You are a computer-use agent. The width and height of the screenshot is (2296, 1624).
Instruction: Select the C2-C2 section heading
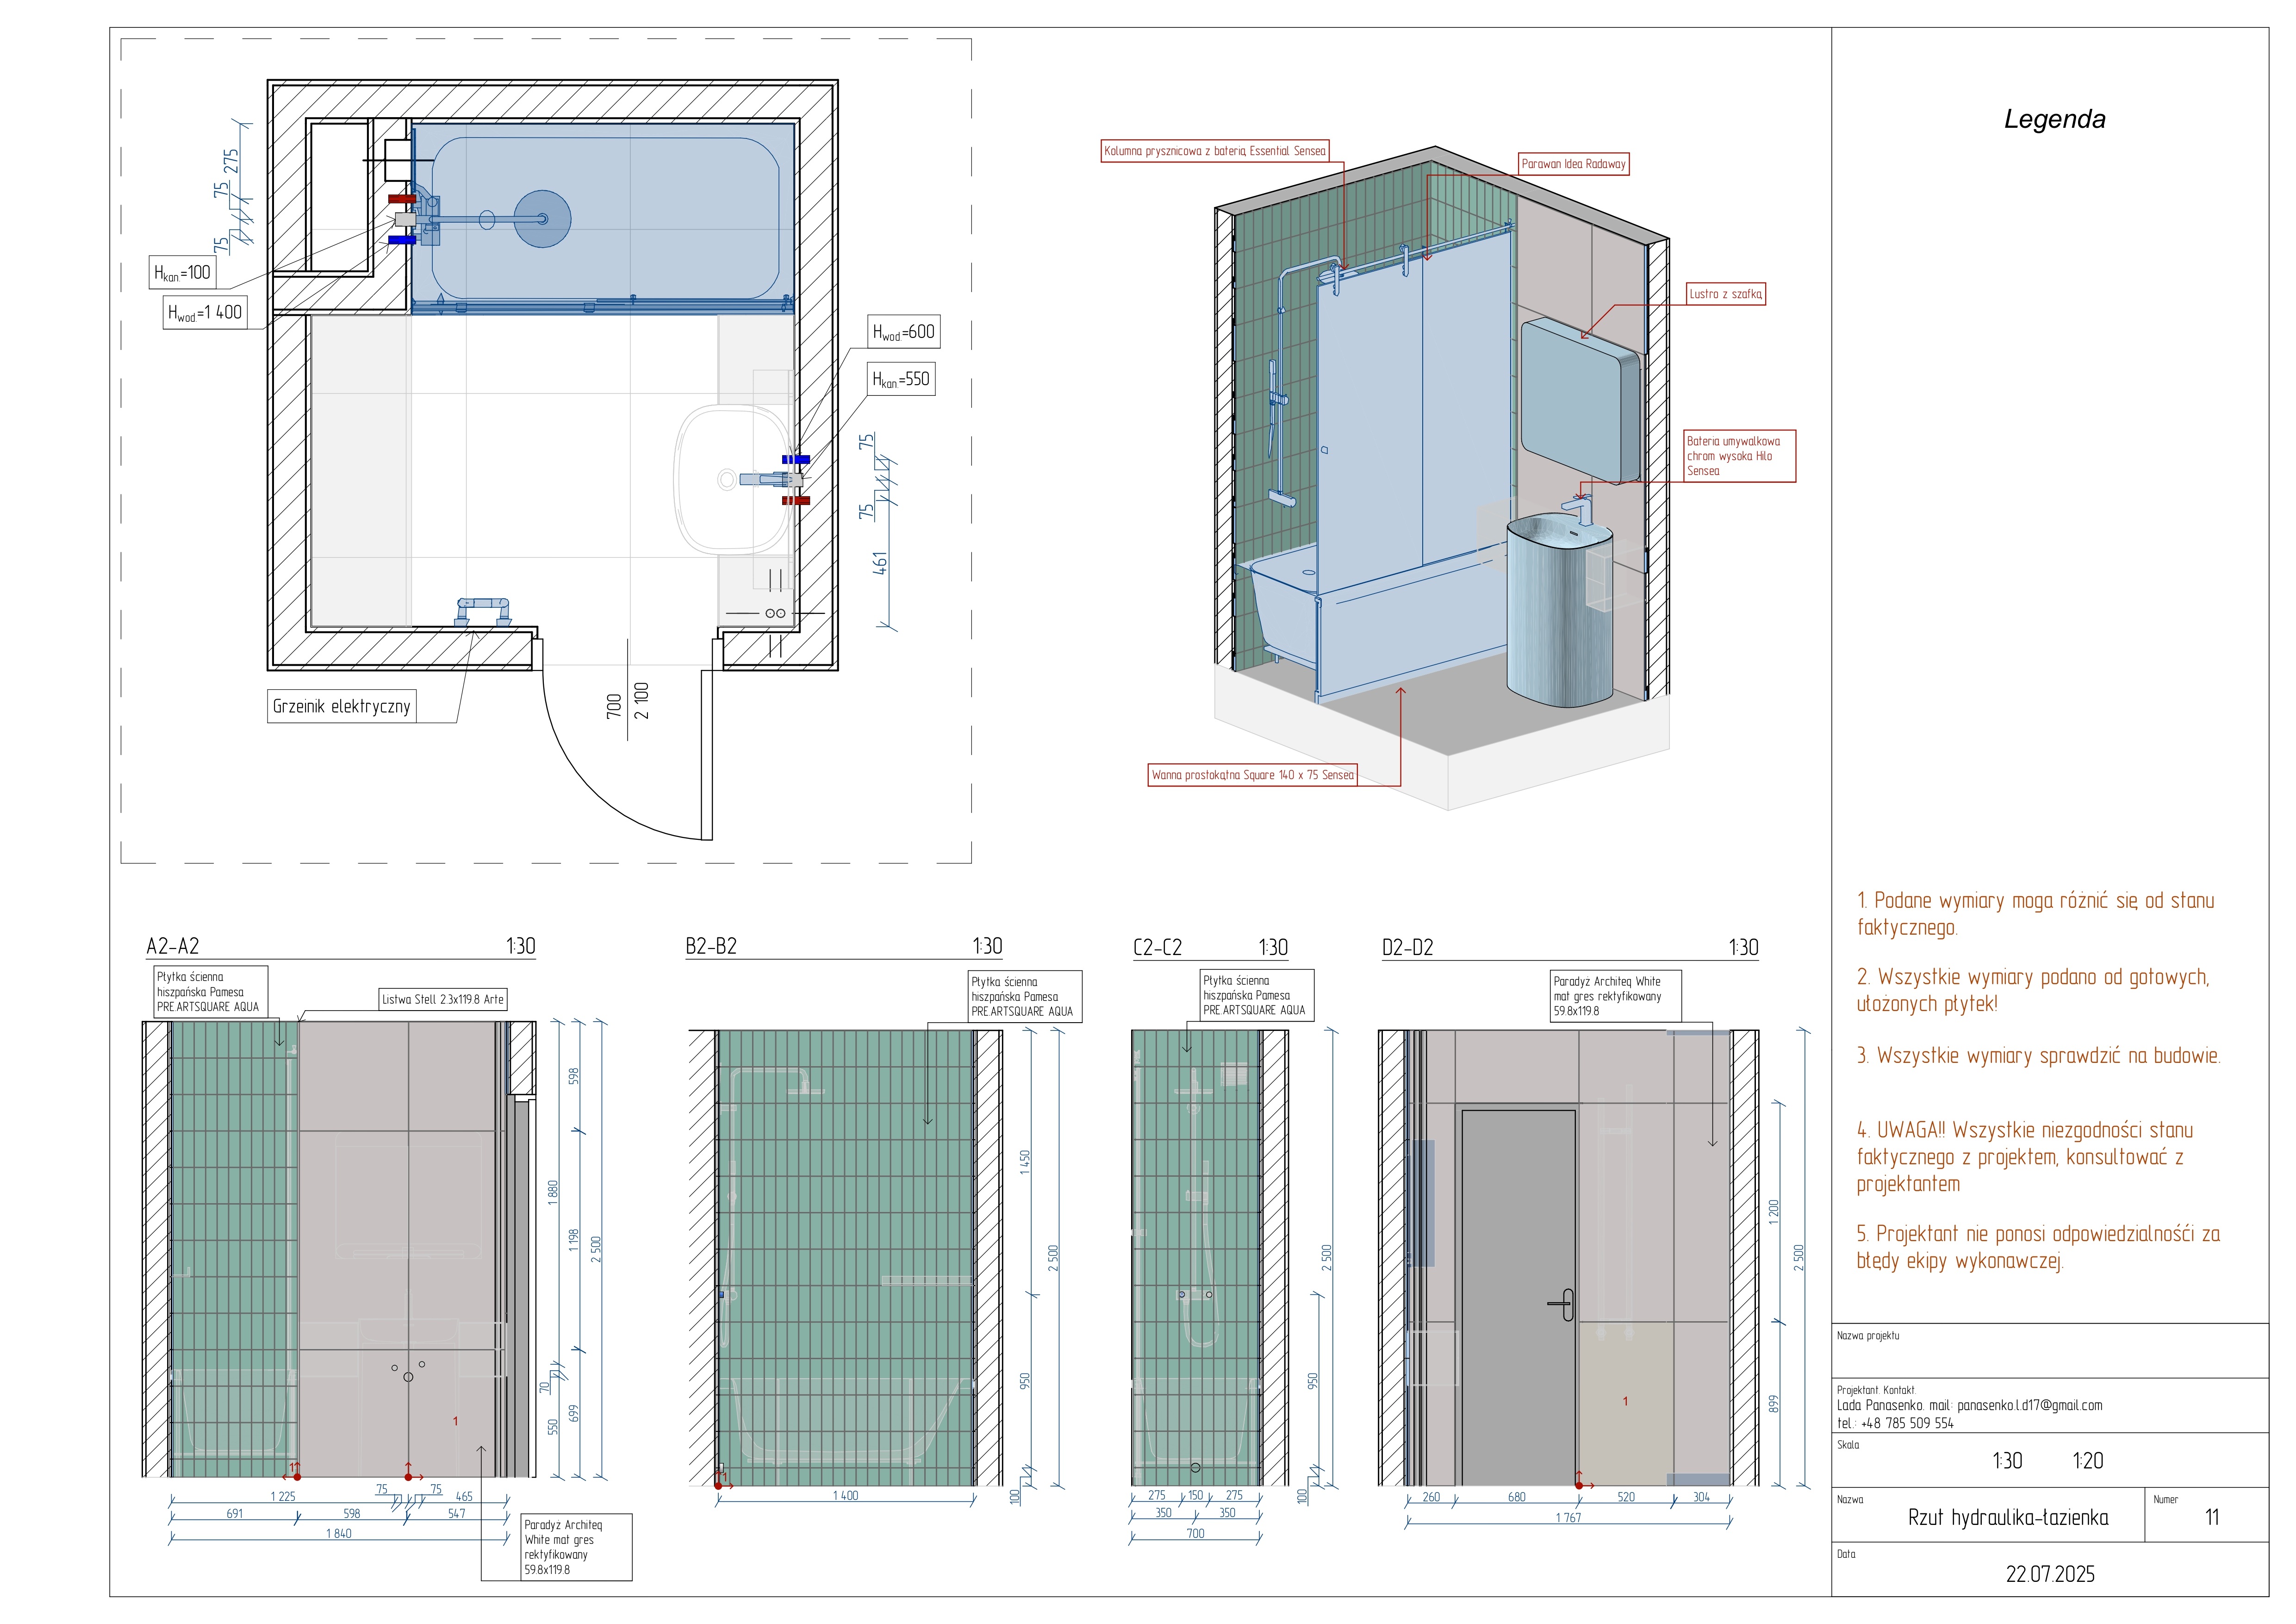[x=1157, y=947]
